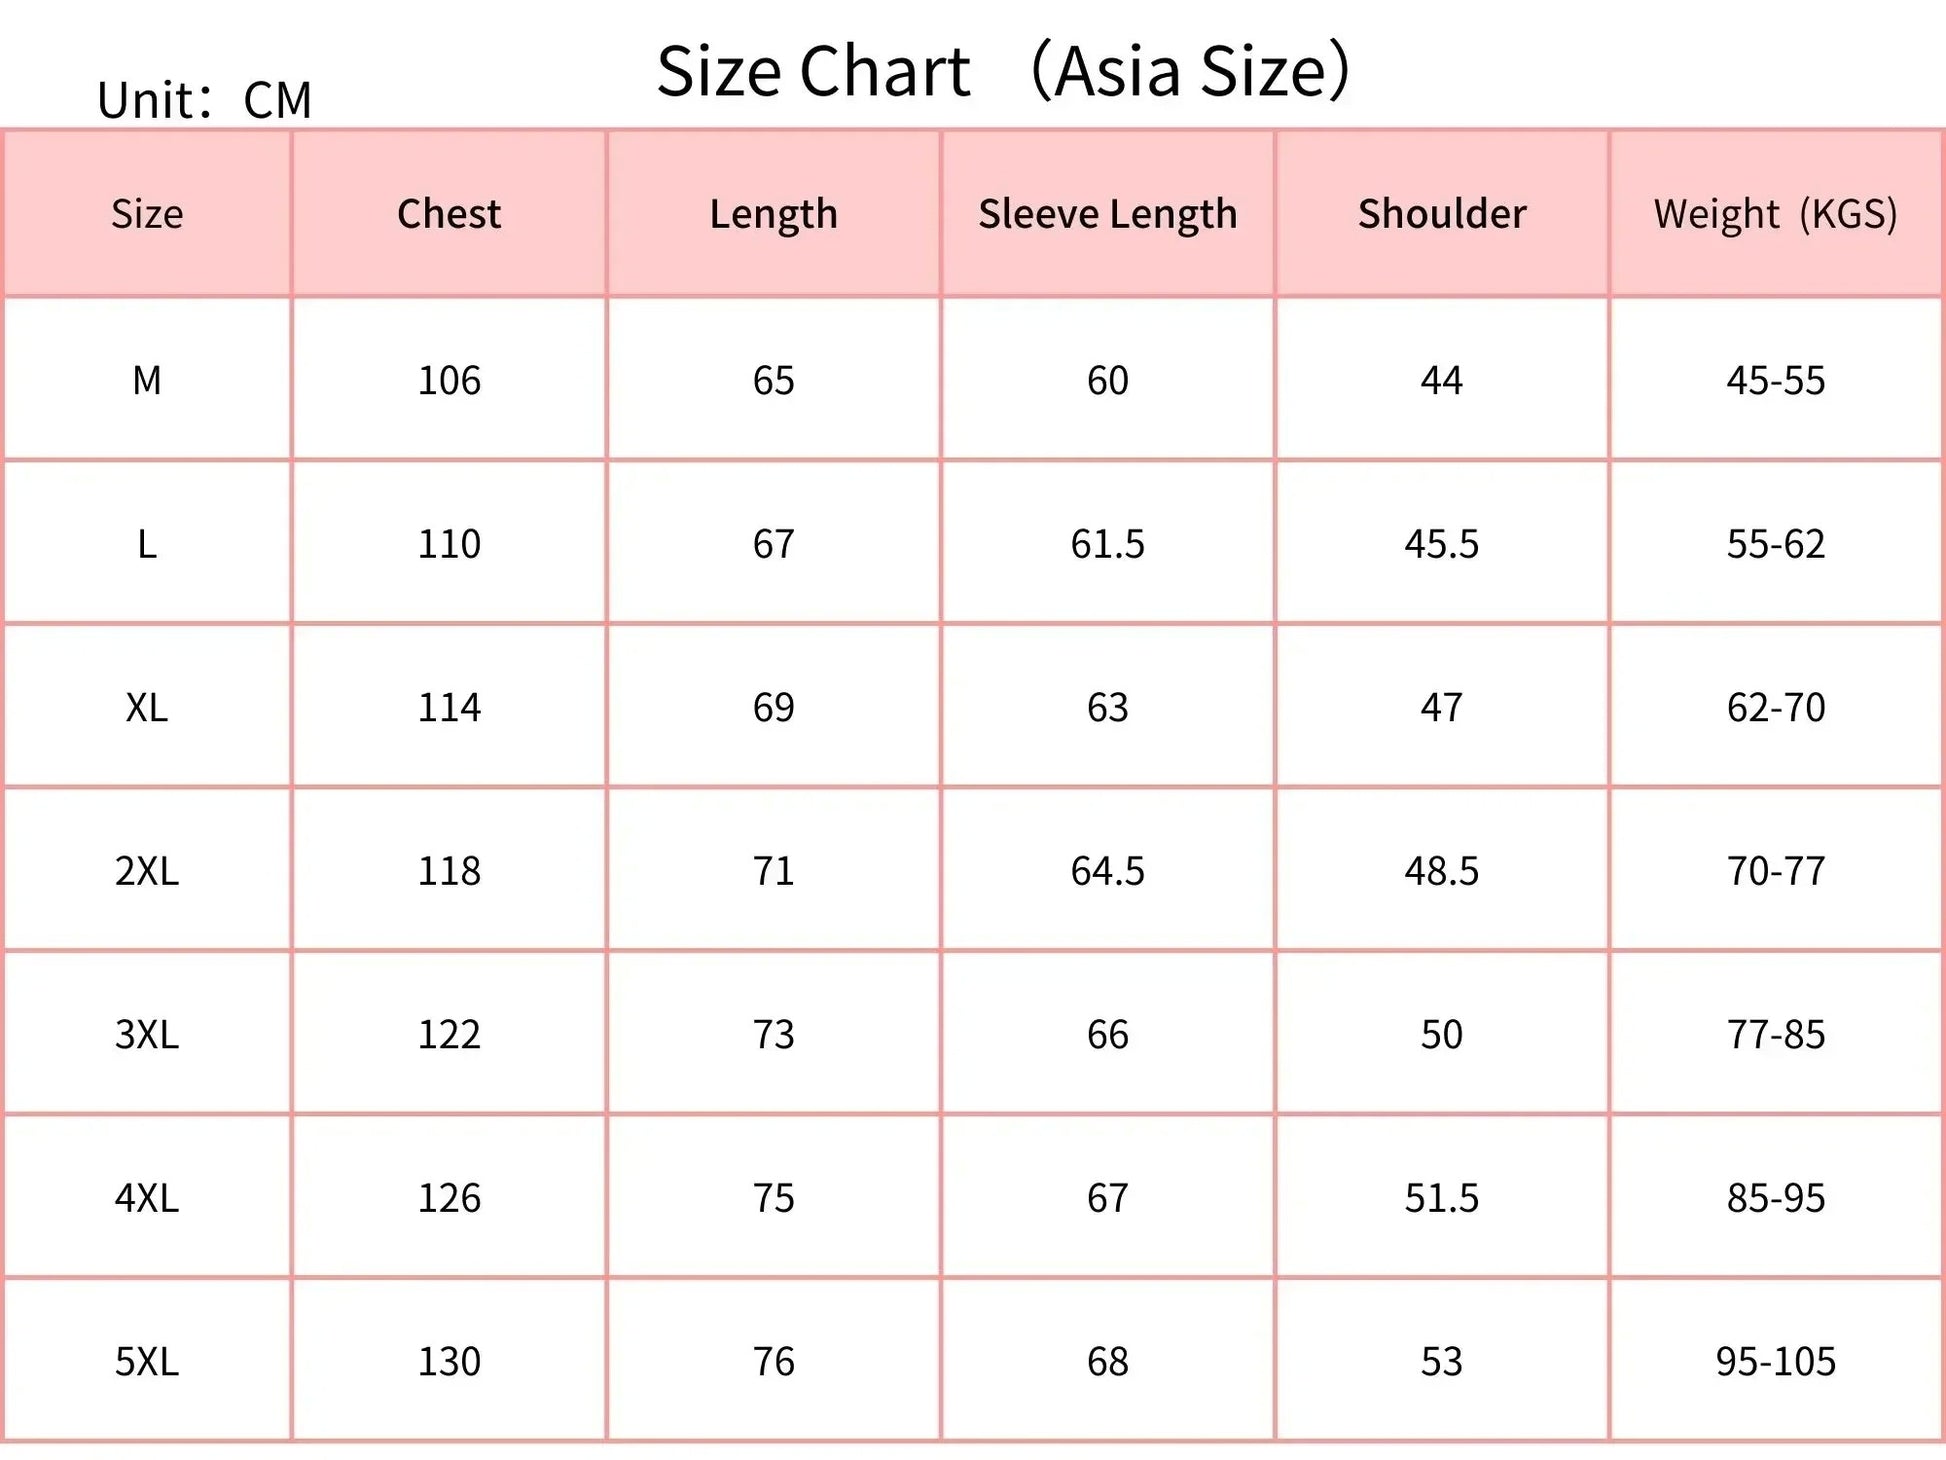This screenshot has height=1460, width=1946.
Task: Click the sleeve length value 64.5
Action: (1107, 871)
